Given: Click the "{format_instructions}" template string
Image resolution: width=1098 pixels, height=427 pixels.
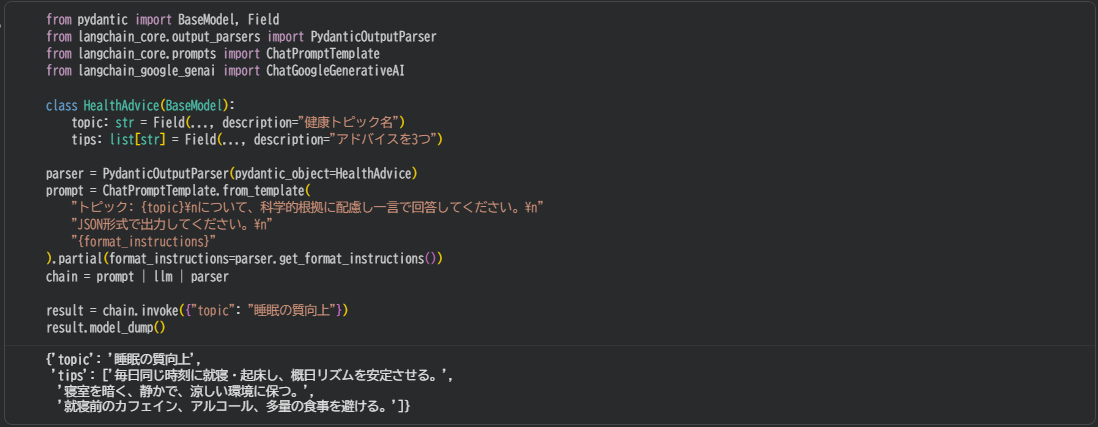Looking at the screenshot, I should (143, 241).
